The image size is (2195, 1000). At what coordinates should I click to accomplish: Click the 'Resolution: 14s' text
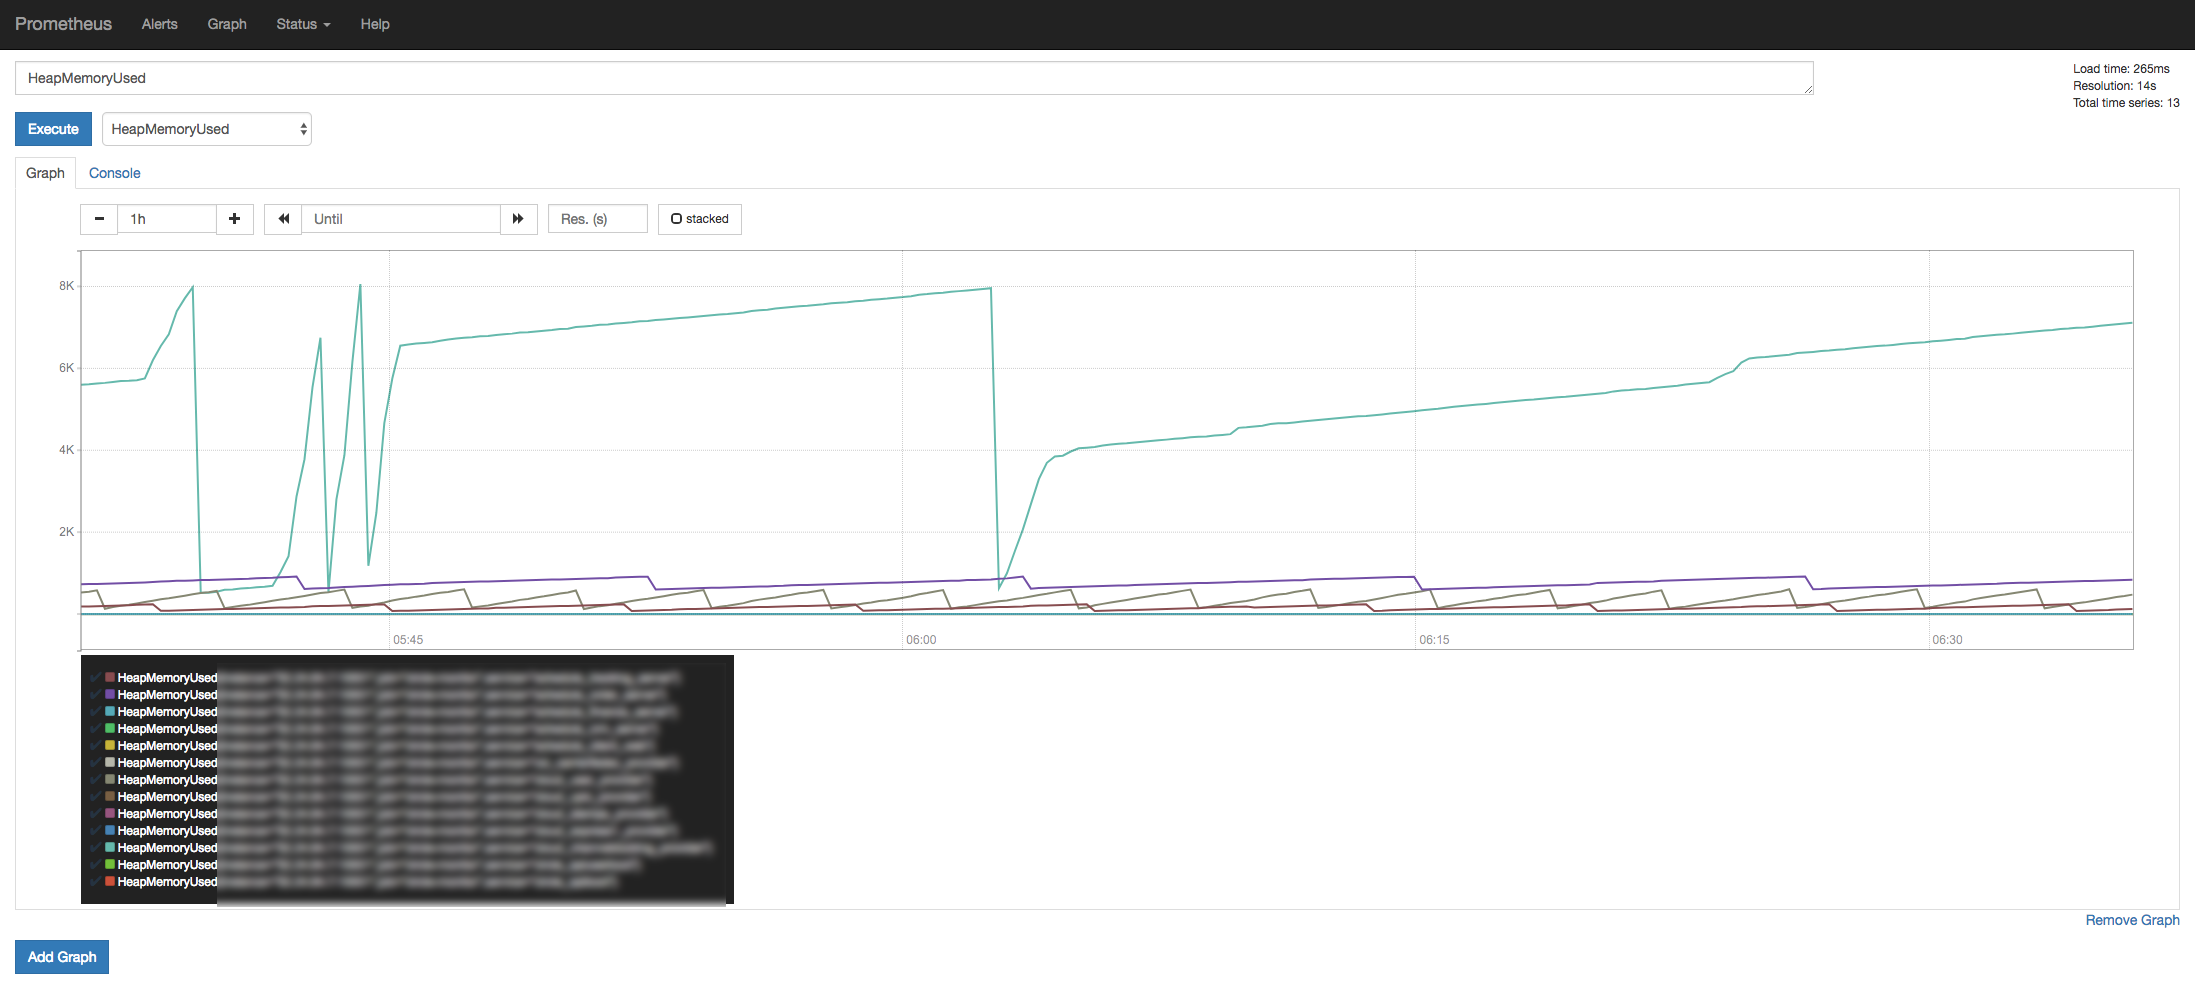click(x=2114, y=86)
